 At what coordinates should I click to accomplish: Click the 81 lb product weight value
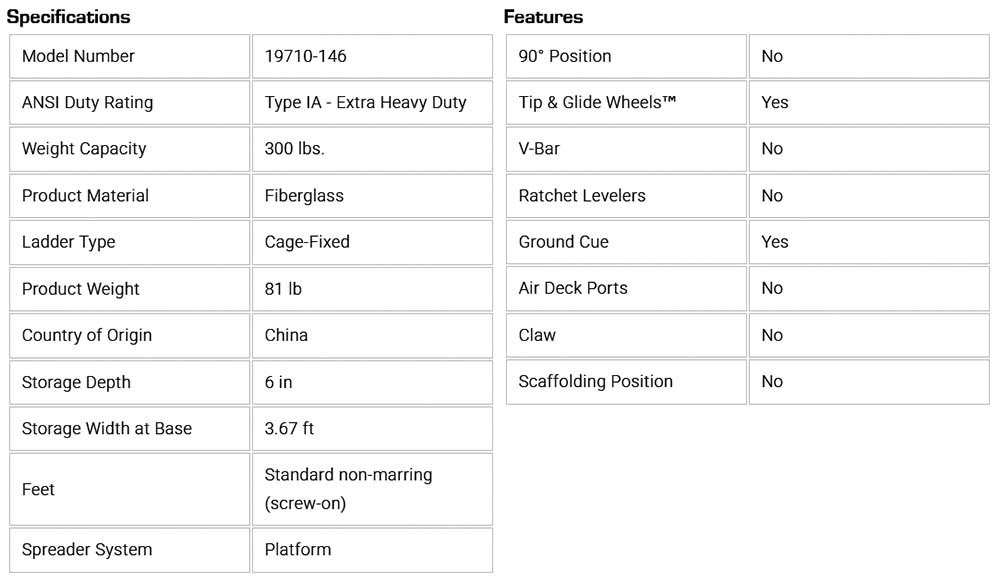pos(284,289)
